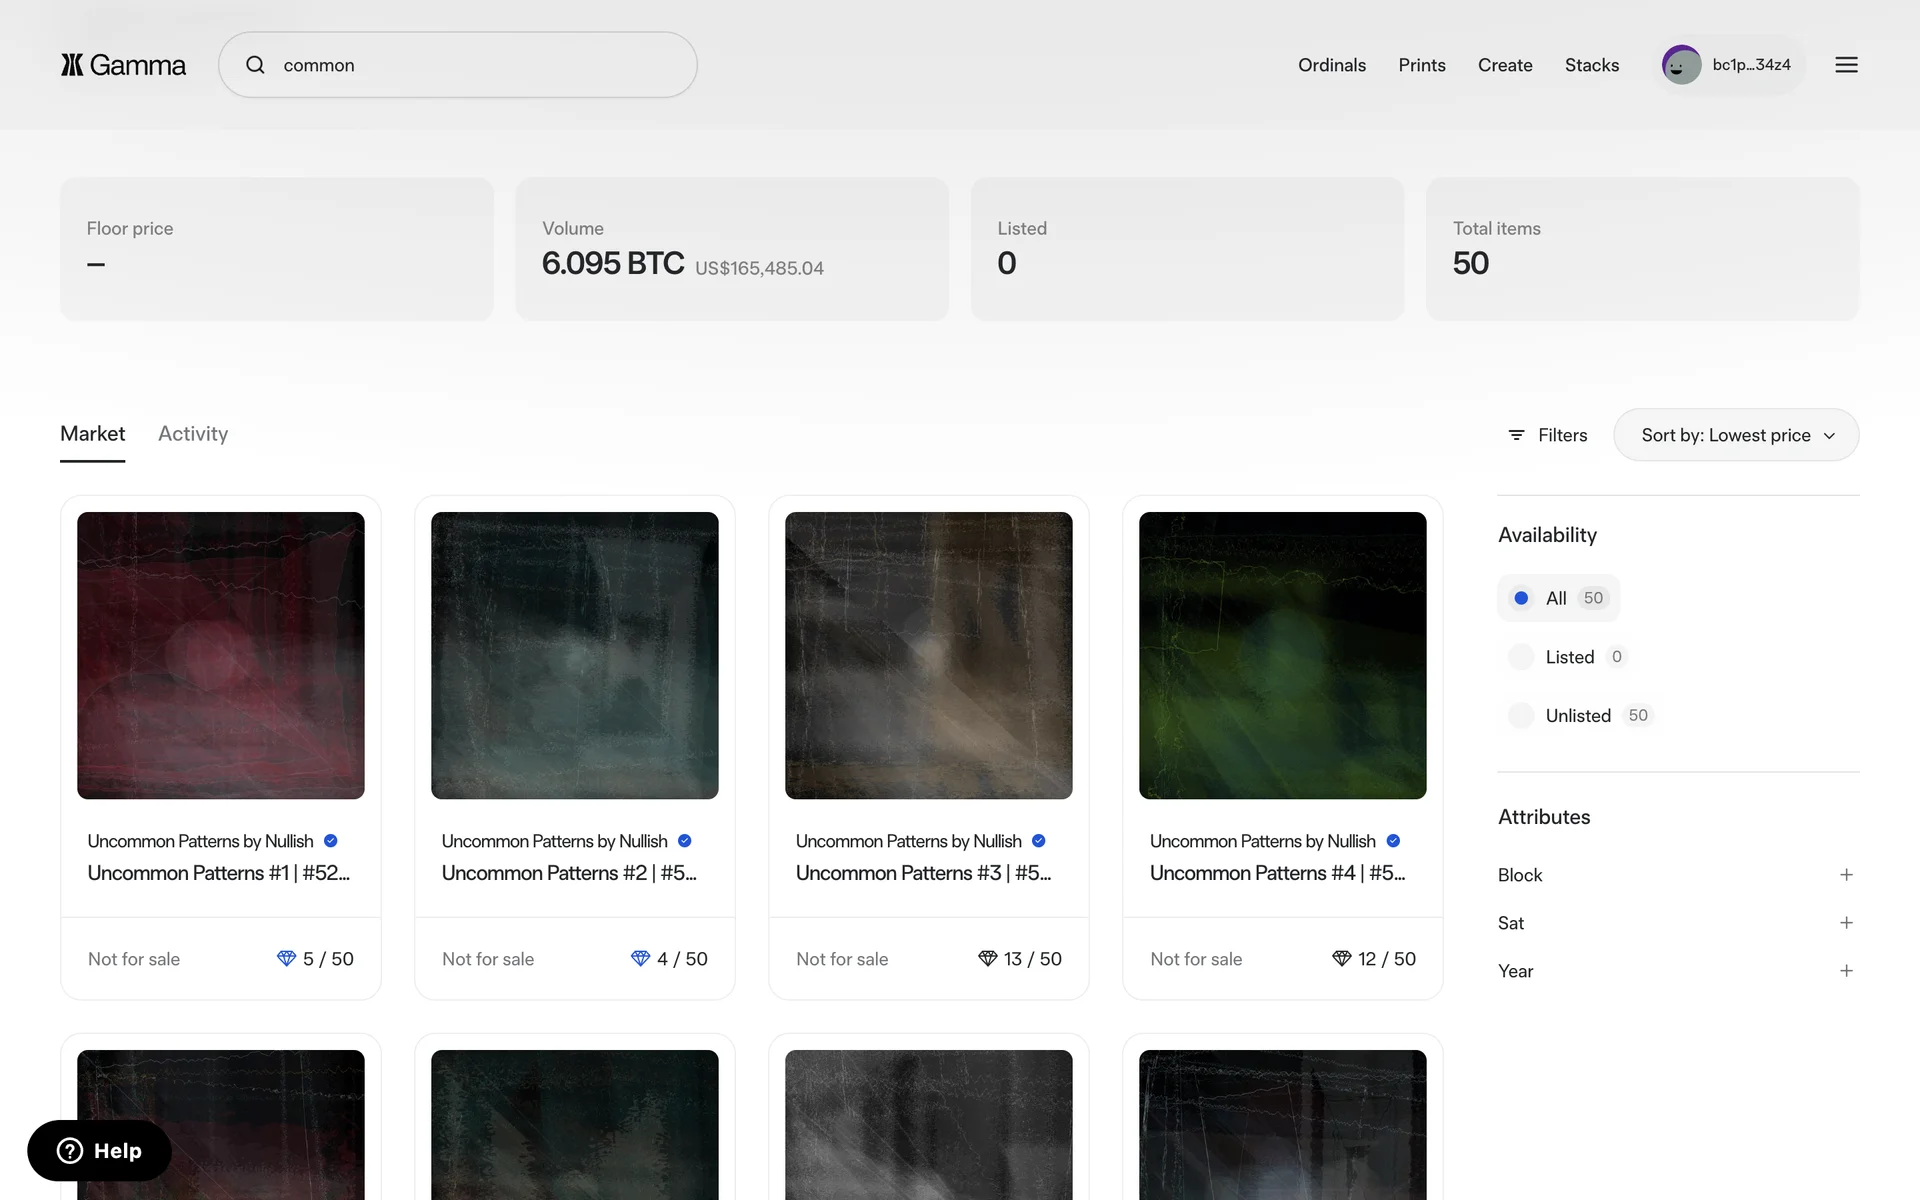The height and width of the screenshot is (1200, 1920).
Task: Select the Listed availability radio button
Action: [x=1521, y=657]
